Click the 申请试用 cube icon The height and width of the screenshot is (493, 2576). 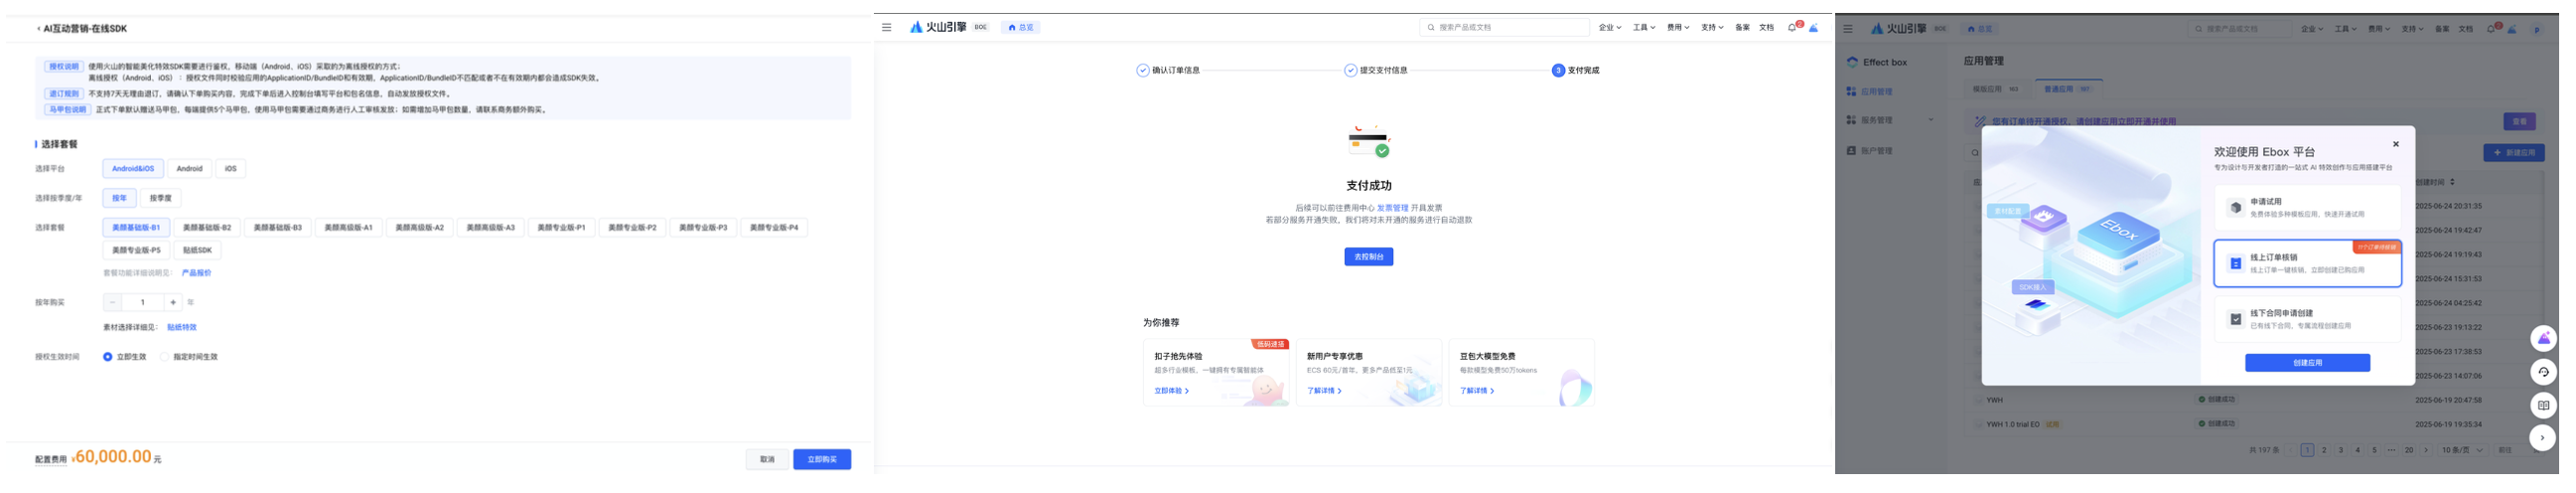[2235, 208]
